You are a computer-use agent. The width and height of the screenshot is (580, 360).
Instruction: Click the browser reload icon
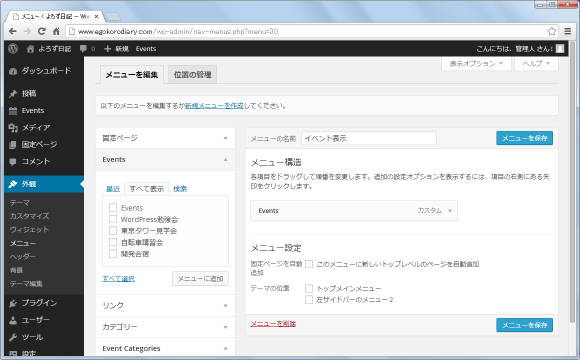point(41,31)
